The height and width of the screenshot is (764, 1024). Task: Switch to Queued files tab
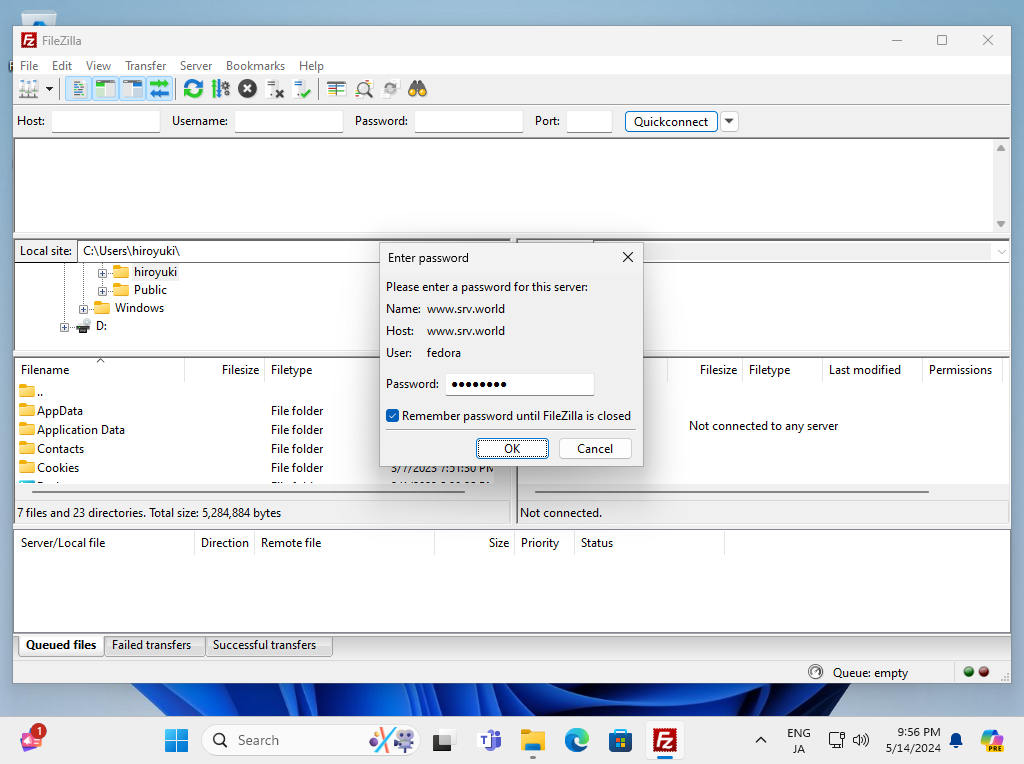[x=61, y=645]
